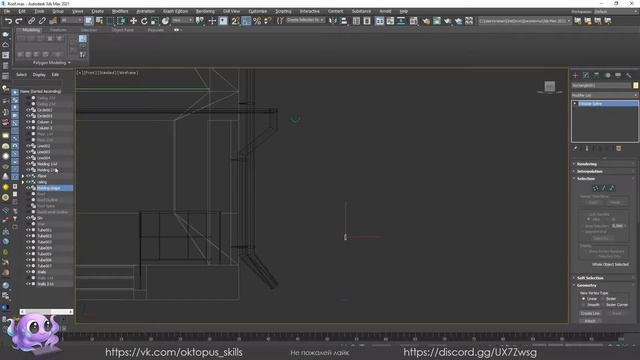Activate the Select and Move tool
Viewport: 640px width, 360px height.
tap(133, 21)
